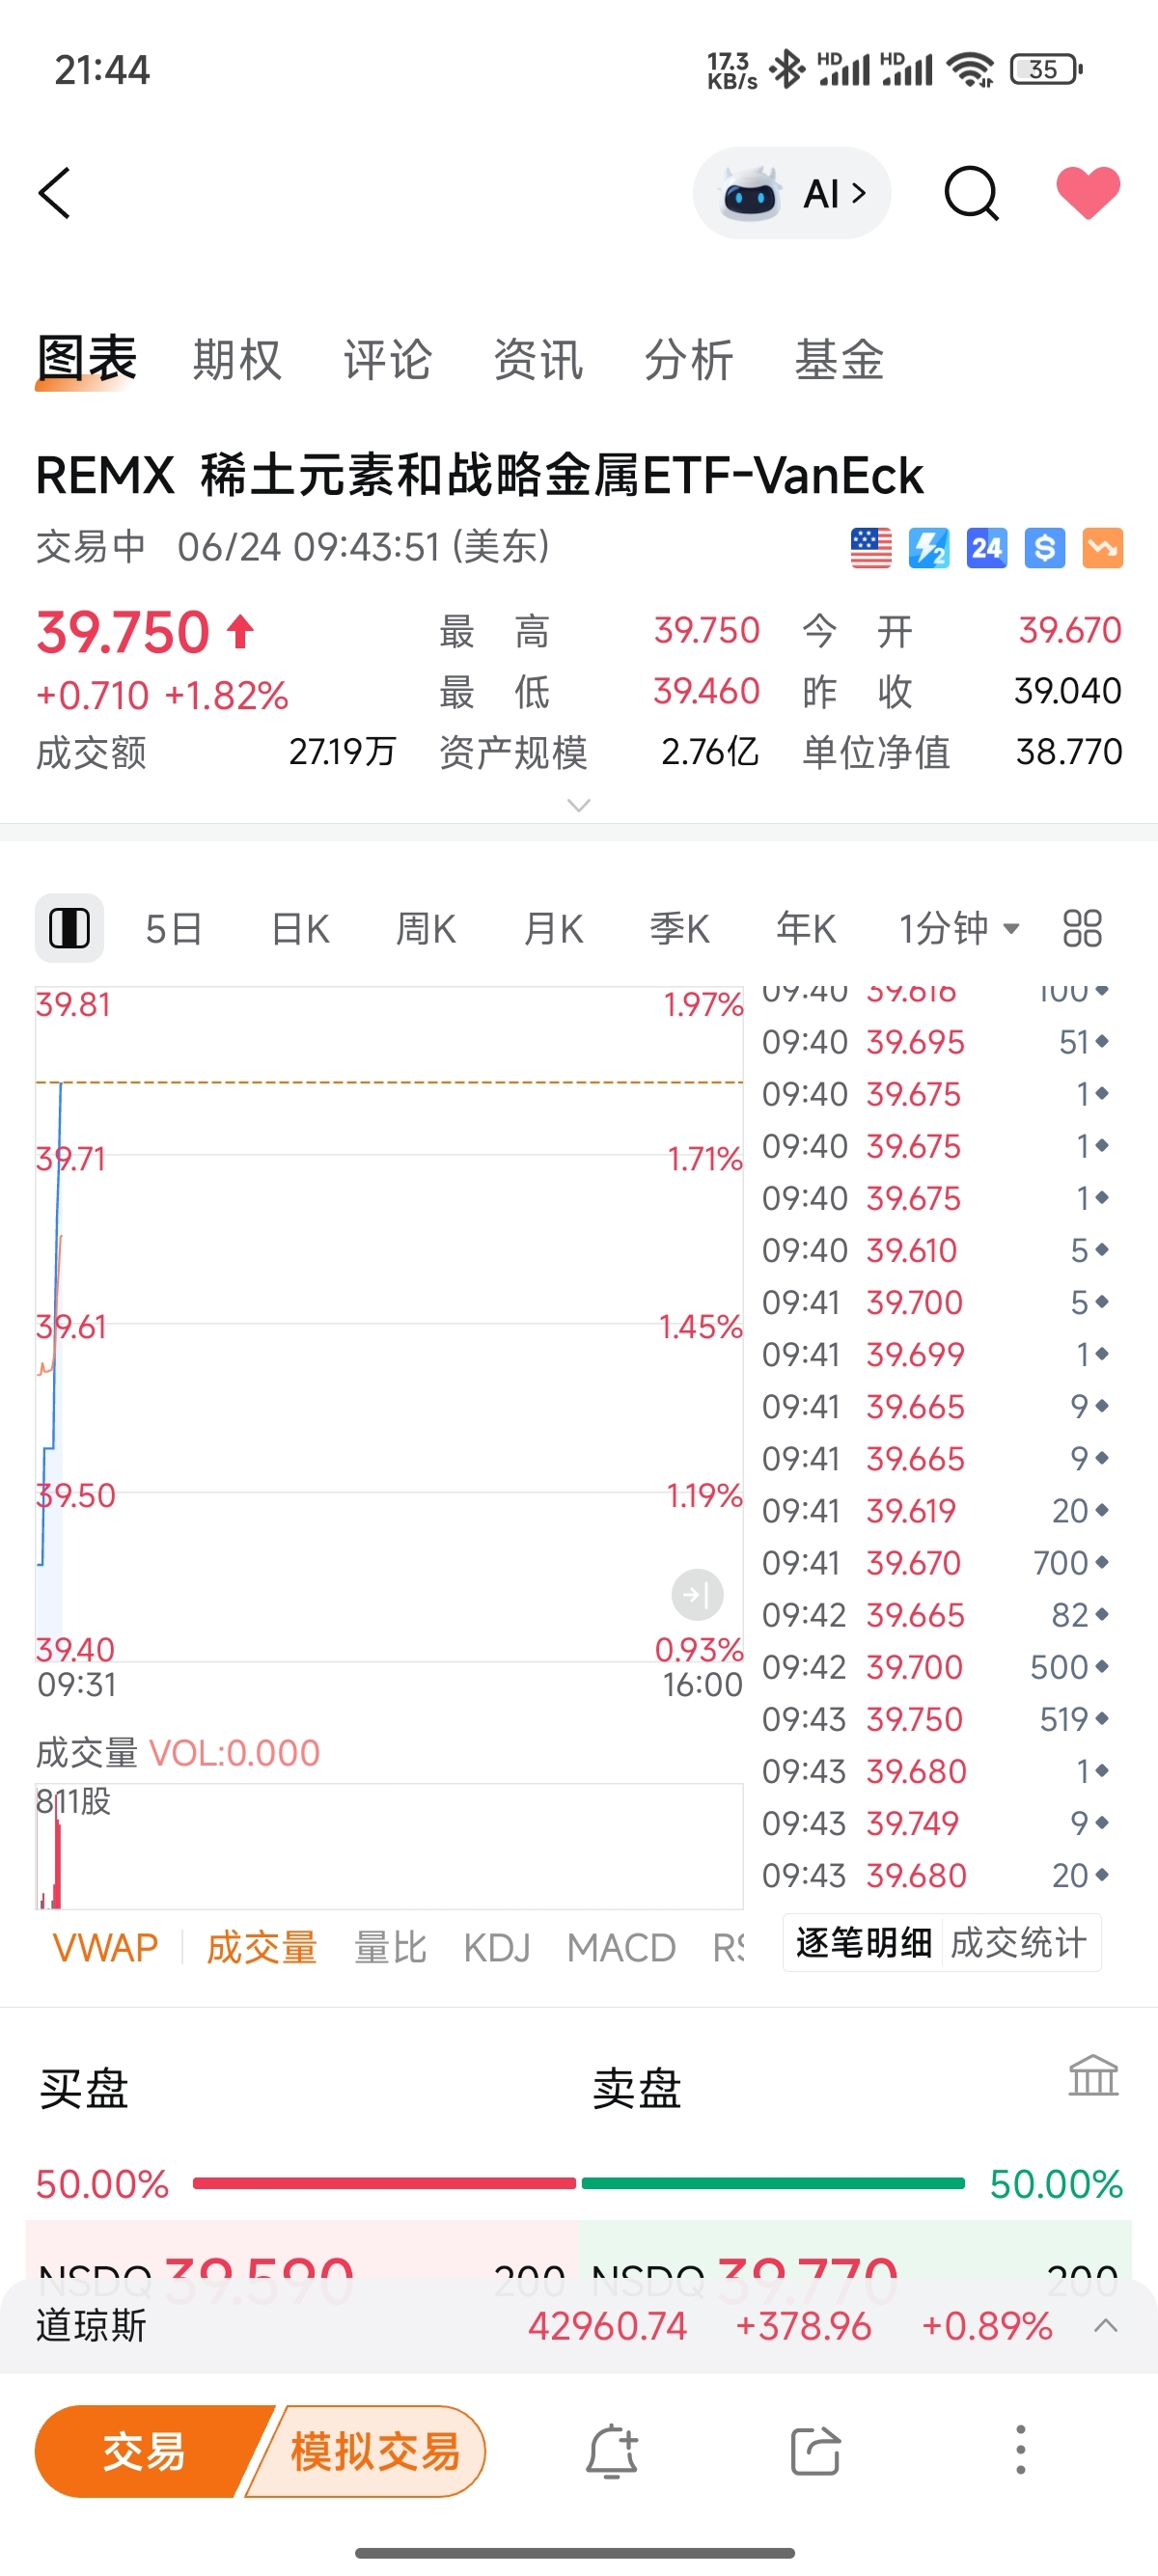Switch to the 期权 tab
1158x2576 pixels.
point(237,360)
